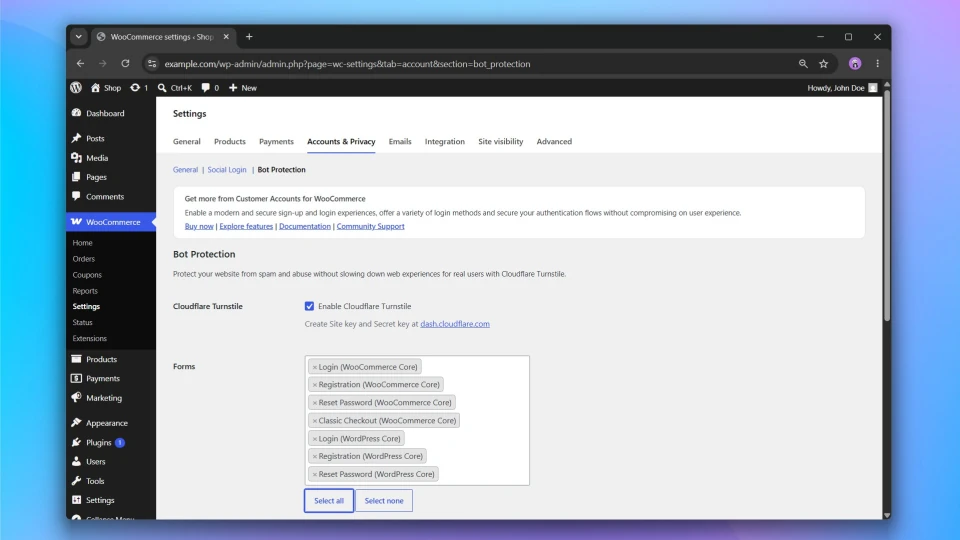
Task: Remove Registration (WooCommerce Core) tag
Action: pyautogui.click(x=315, y=385)
